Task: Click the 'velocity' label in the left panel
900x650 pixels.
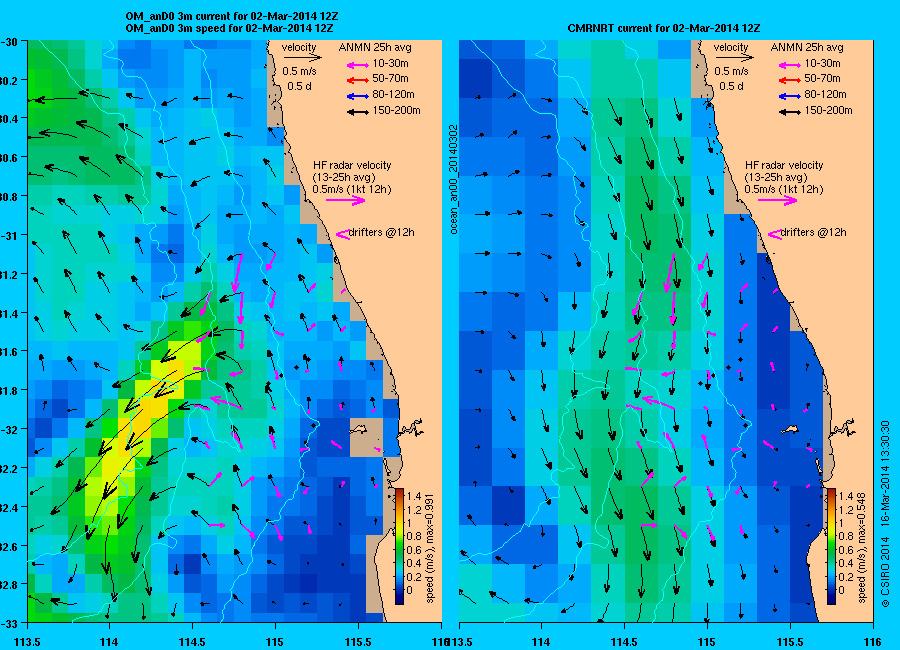Action: [x=299, y=47]
